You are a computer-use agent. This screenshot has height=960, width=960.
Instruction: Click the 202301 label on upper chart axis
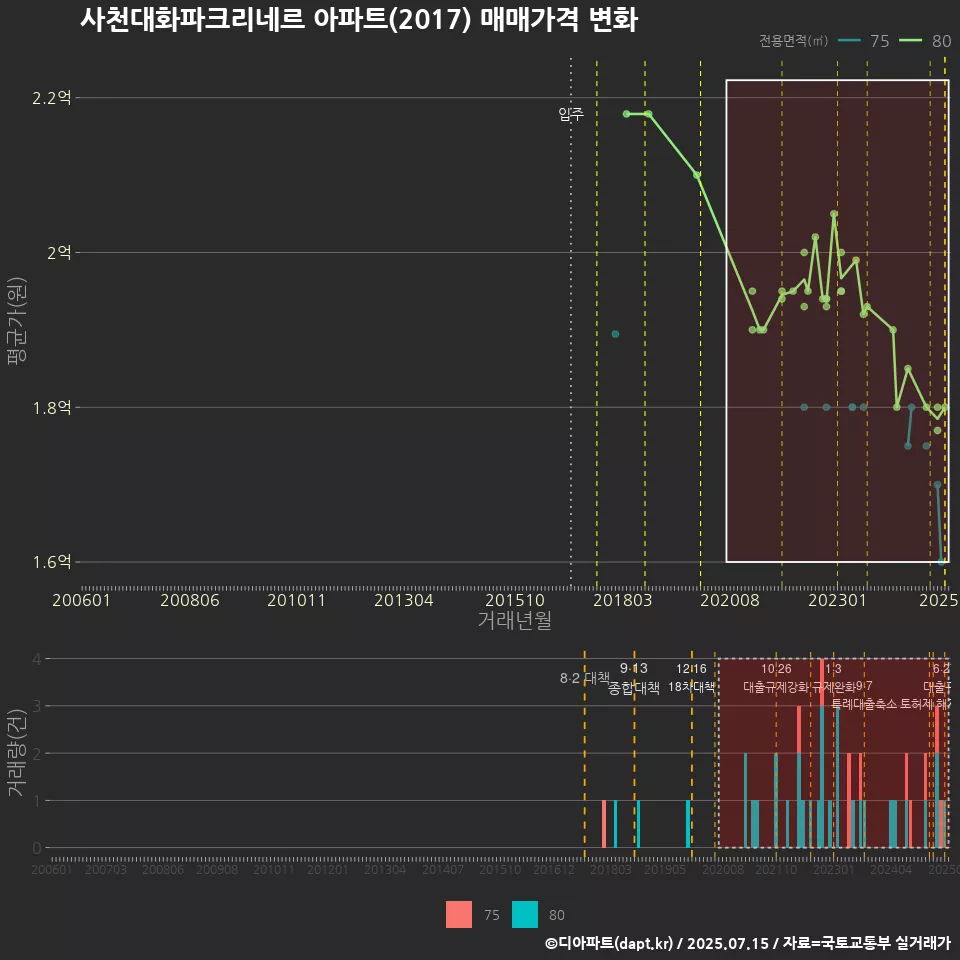(x=838, y=600)
